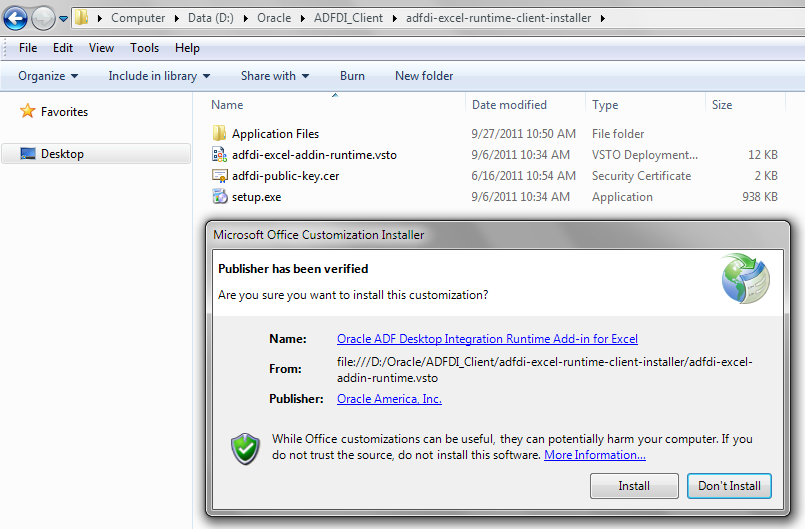Expand the arrow after Computer breadcrumb
The image size is (805, 529).
tap(177, 18)
